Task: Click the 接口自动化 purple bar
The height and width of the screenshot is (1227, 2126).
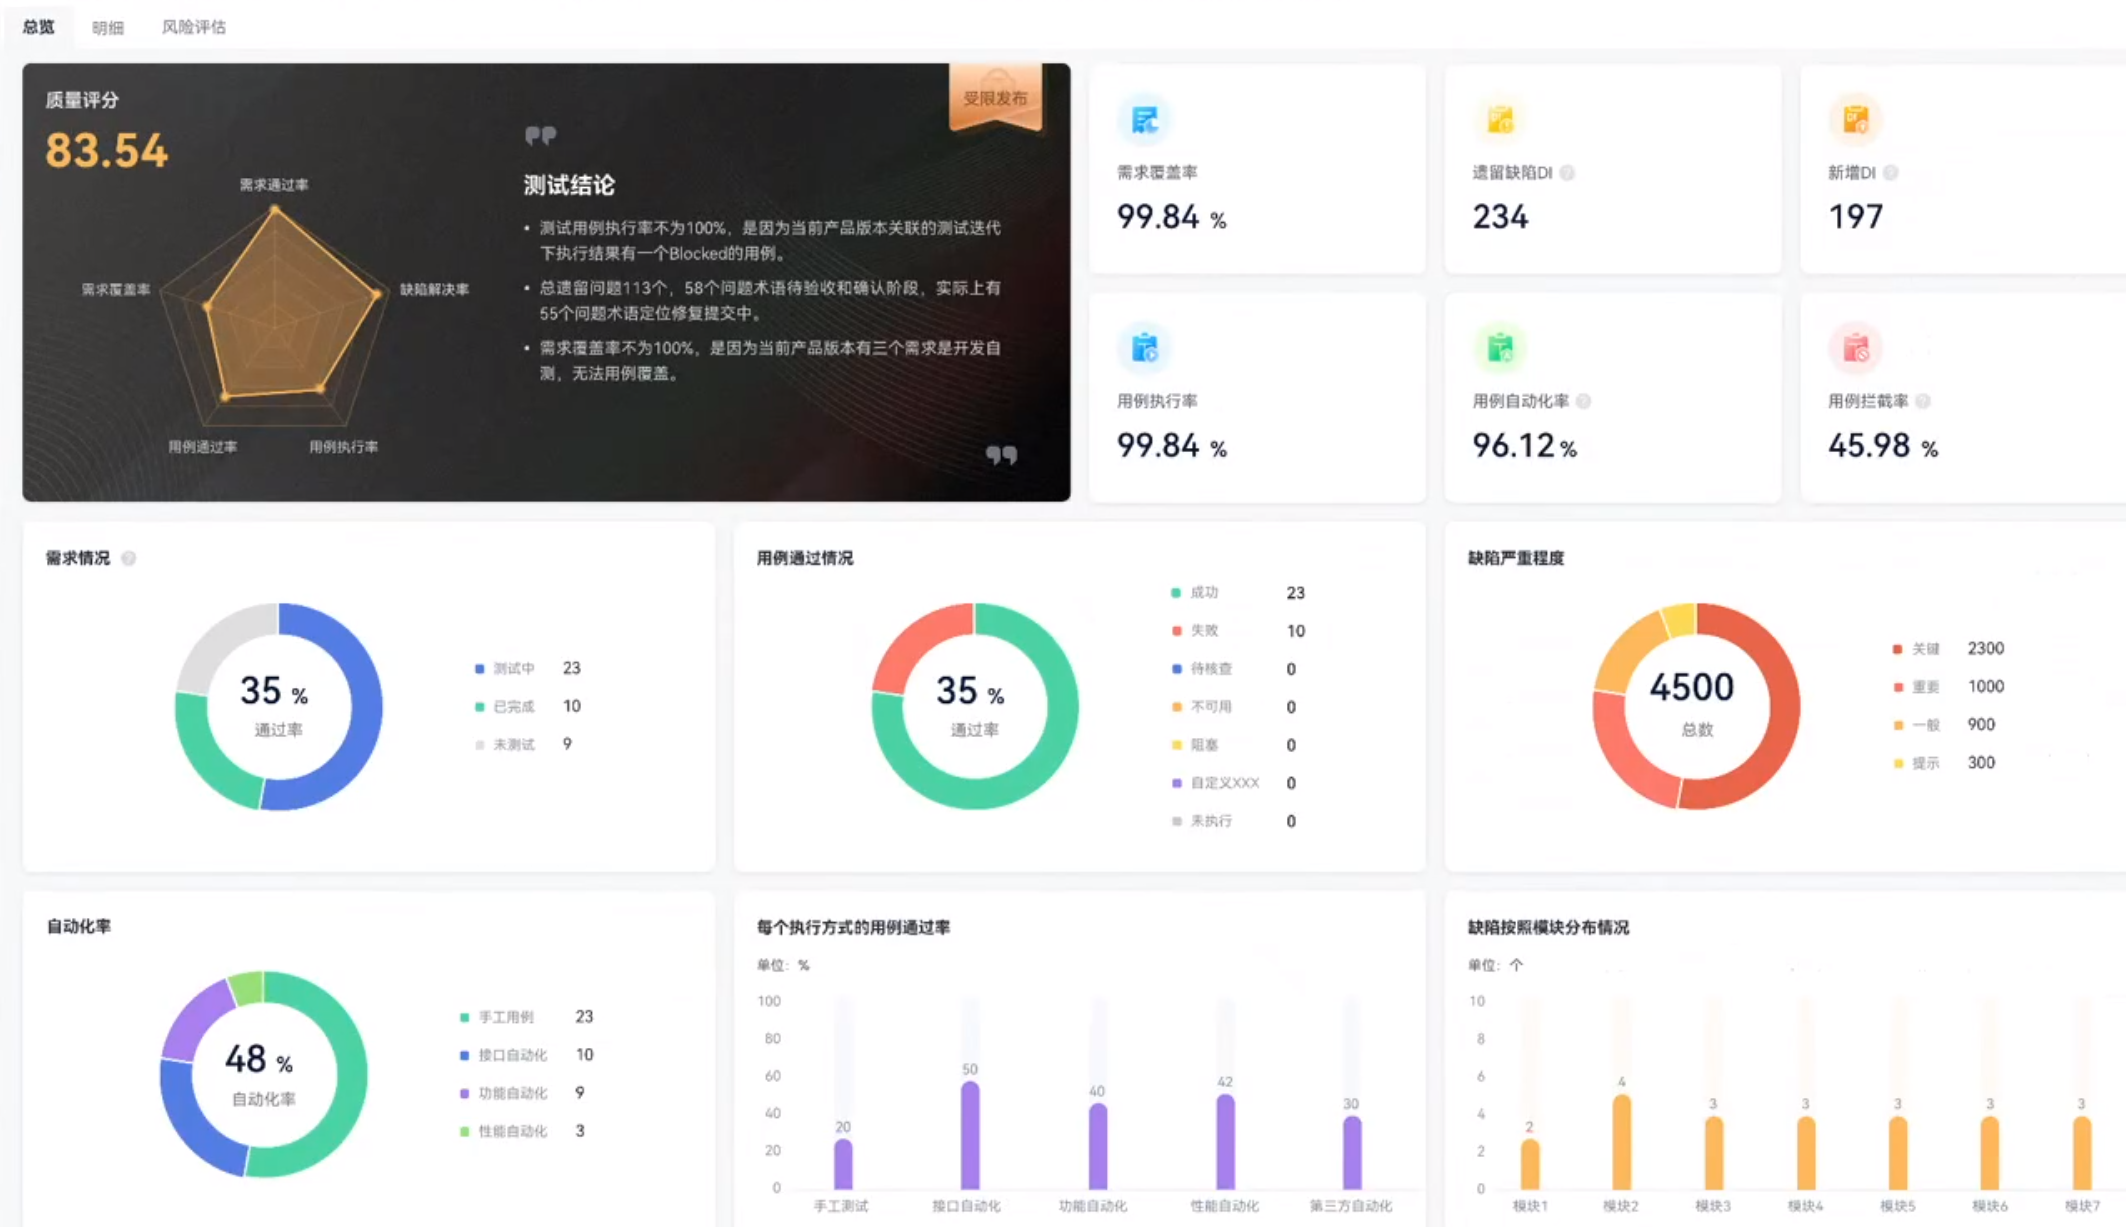Action: click(x=969, y=1136)
